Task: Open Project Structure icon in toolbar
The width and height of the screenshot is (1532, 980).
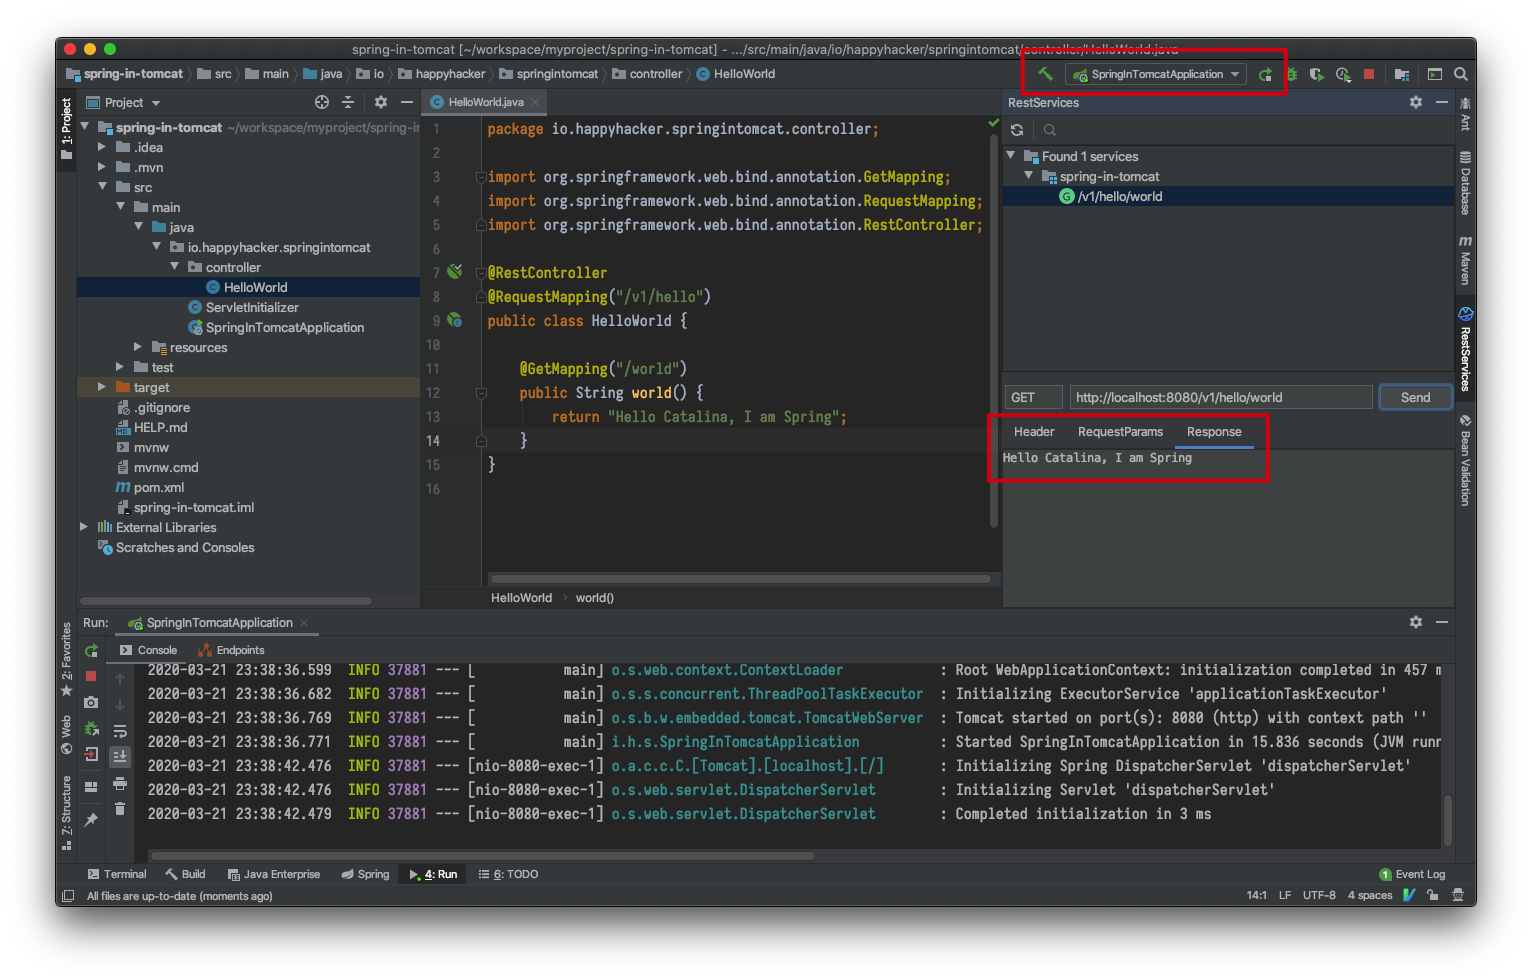Action: pyautogui.click(x=1402, y=74)
